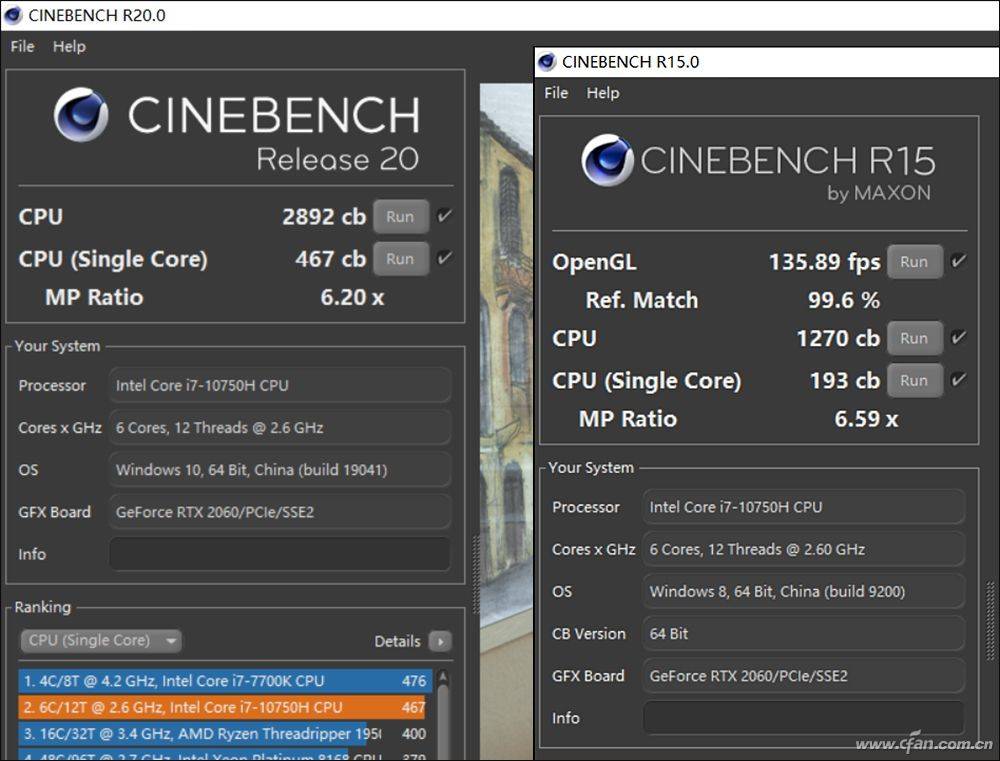The height and width of the screenshot is (761, 1000).
Task: Select the i7-7700K ranking entry
Action: click(225, 681)
